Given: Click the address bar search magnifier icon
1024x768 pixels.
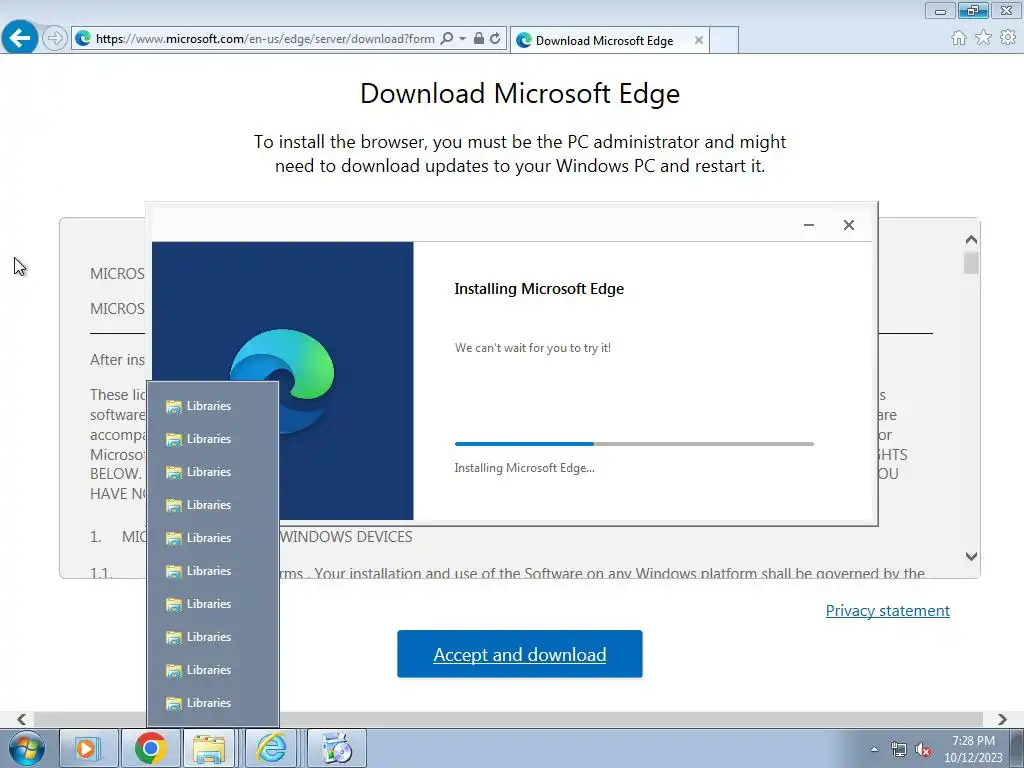Looking at the screenshot, I should click(447, 39).
